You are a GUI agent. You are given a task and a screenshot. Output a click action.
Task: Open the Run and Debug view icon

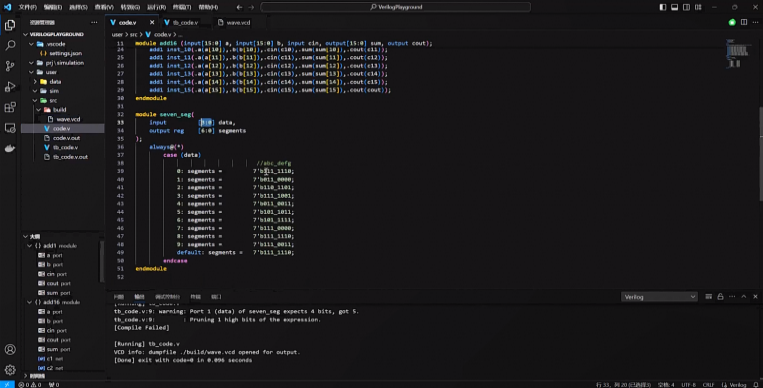click(10, 87)
